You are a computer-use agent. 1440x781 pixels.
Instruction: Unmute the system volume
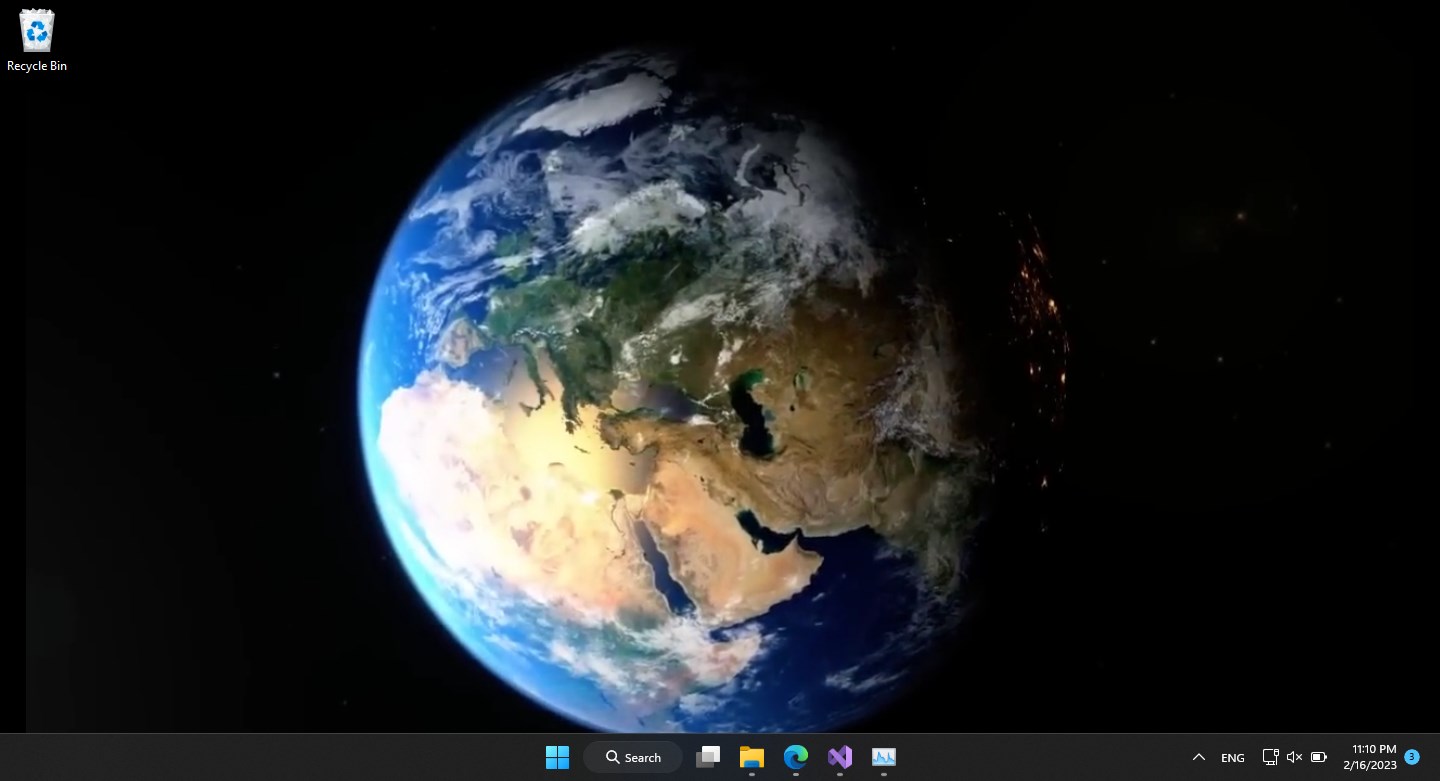click(1294, 757)
